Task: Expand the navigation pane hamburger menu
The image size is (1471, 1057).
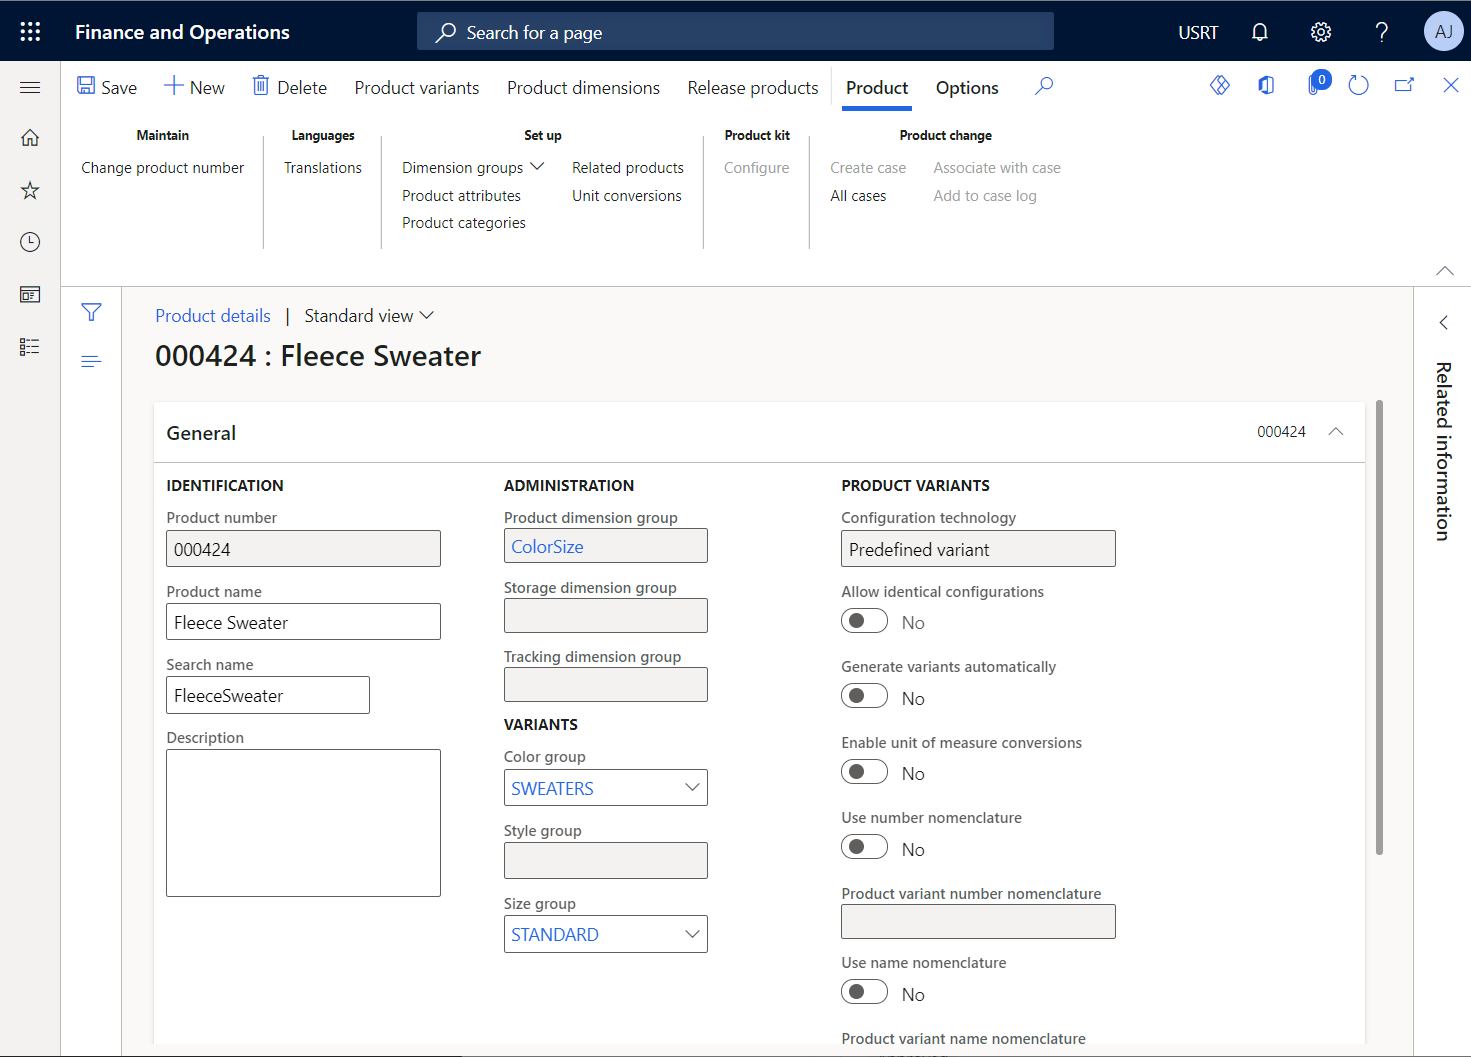Action: point(30,88)
